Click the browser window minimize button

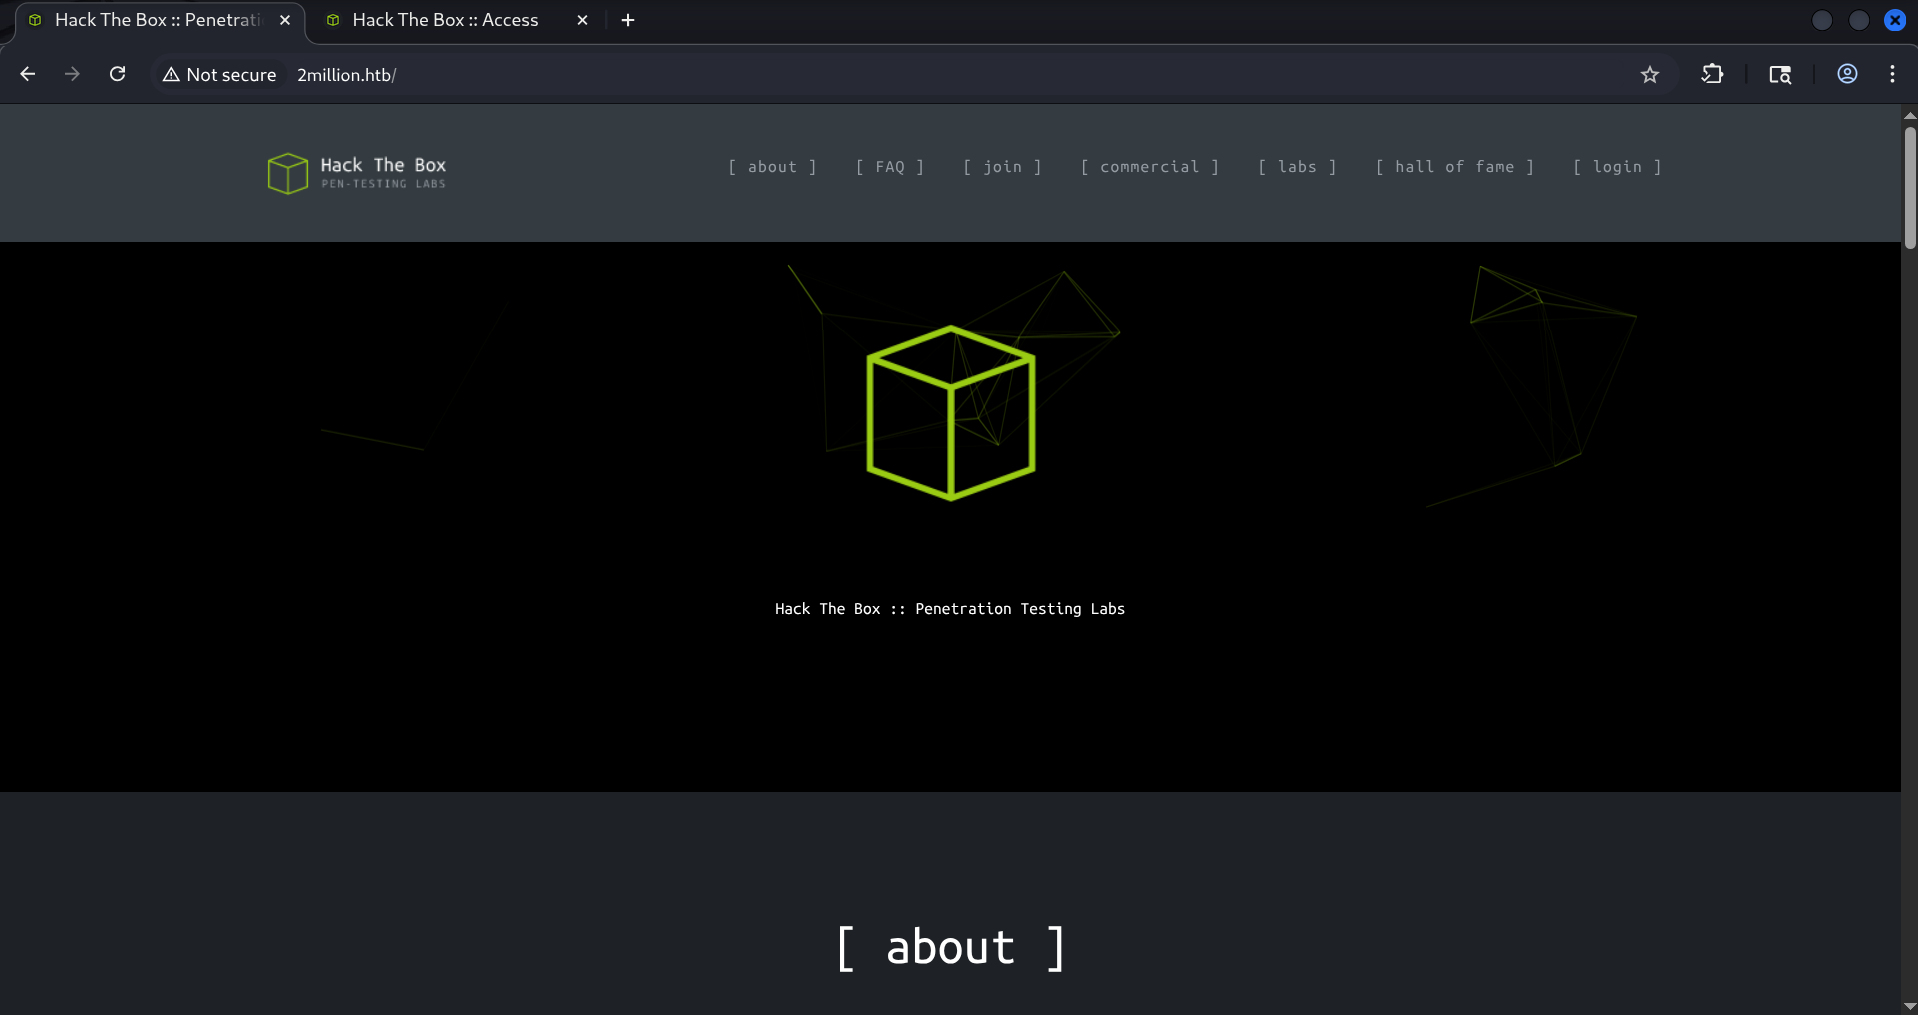click(x=1822, y=20)
